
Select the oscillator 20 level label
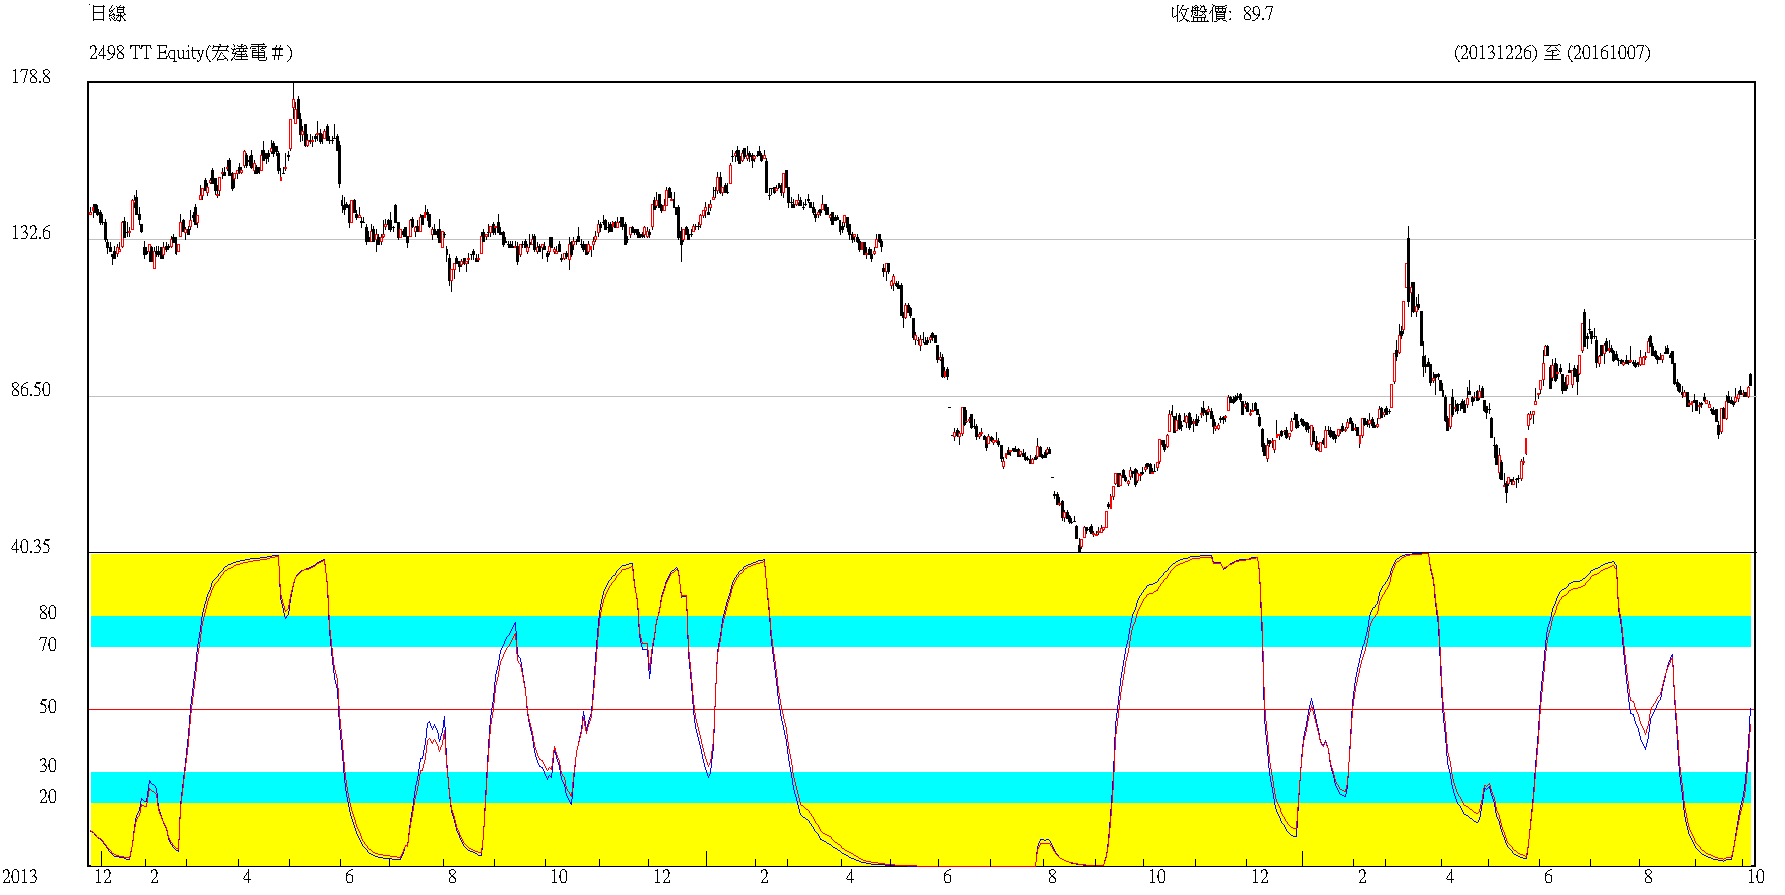coord(48,797)
